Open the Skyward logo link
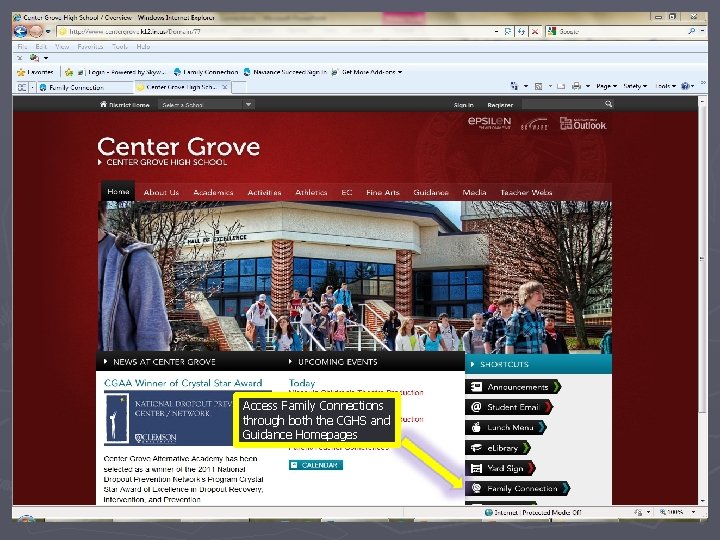This screenshot has height=540, width=720. point(534,124)
